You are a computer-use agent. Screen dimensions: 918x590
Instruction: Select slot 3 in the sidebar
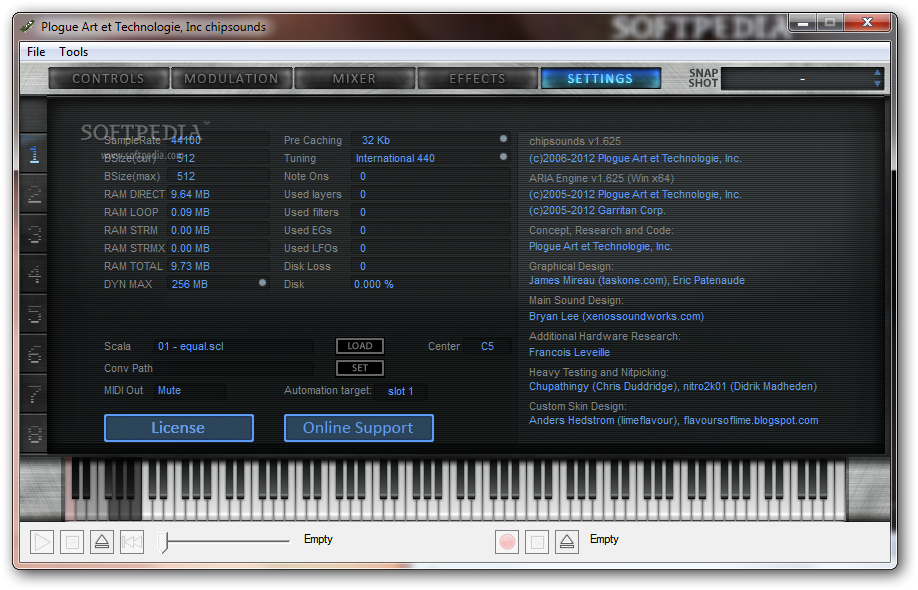click(x=34, y=234)
